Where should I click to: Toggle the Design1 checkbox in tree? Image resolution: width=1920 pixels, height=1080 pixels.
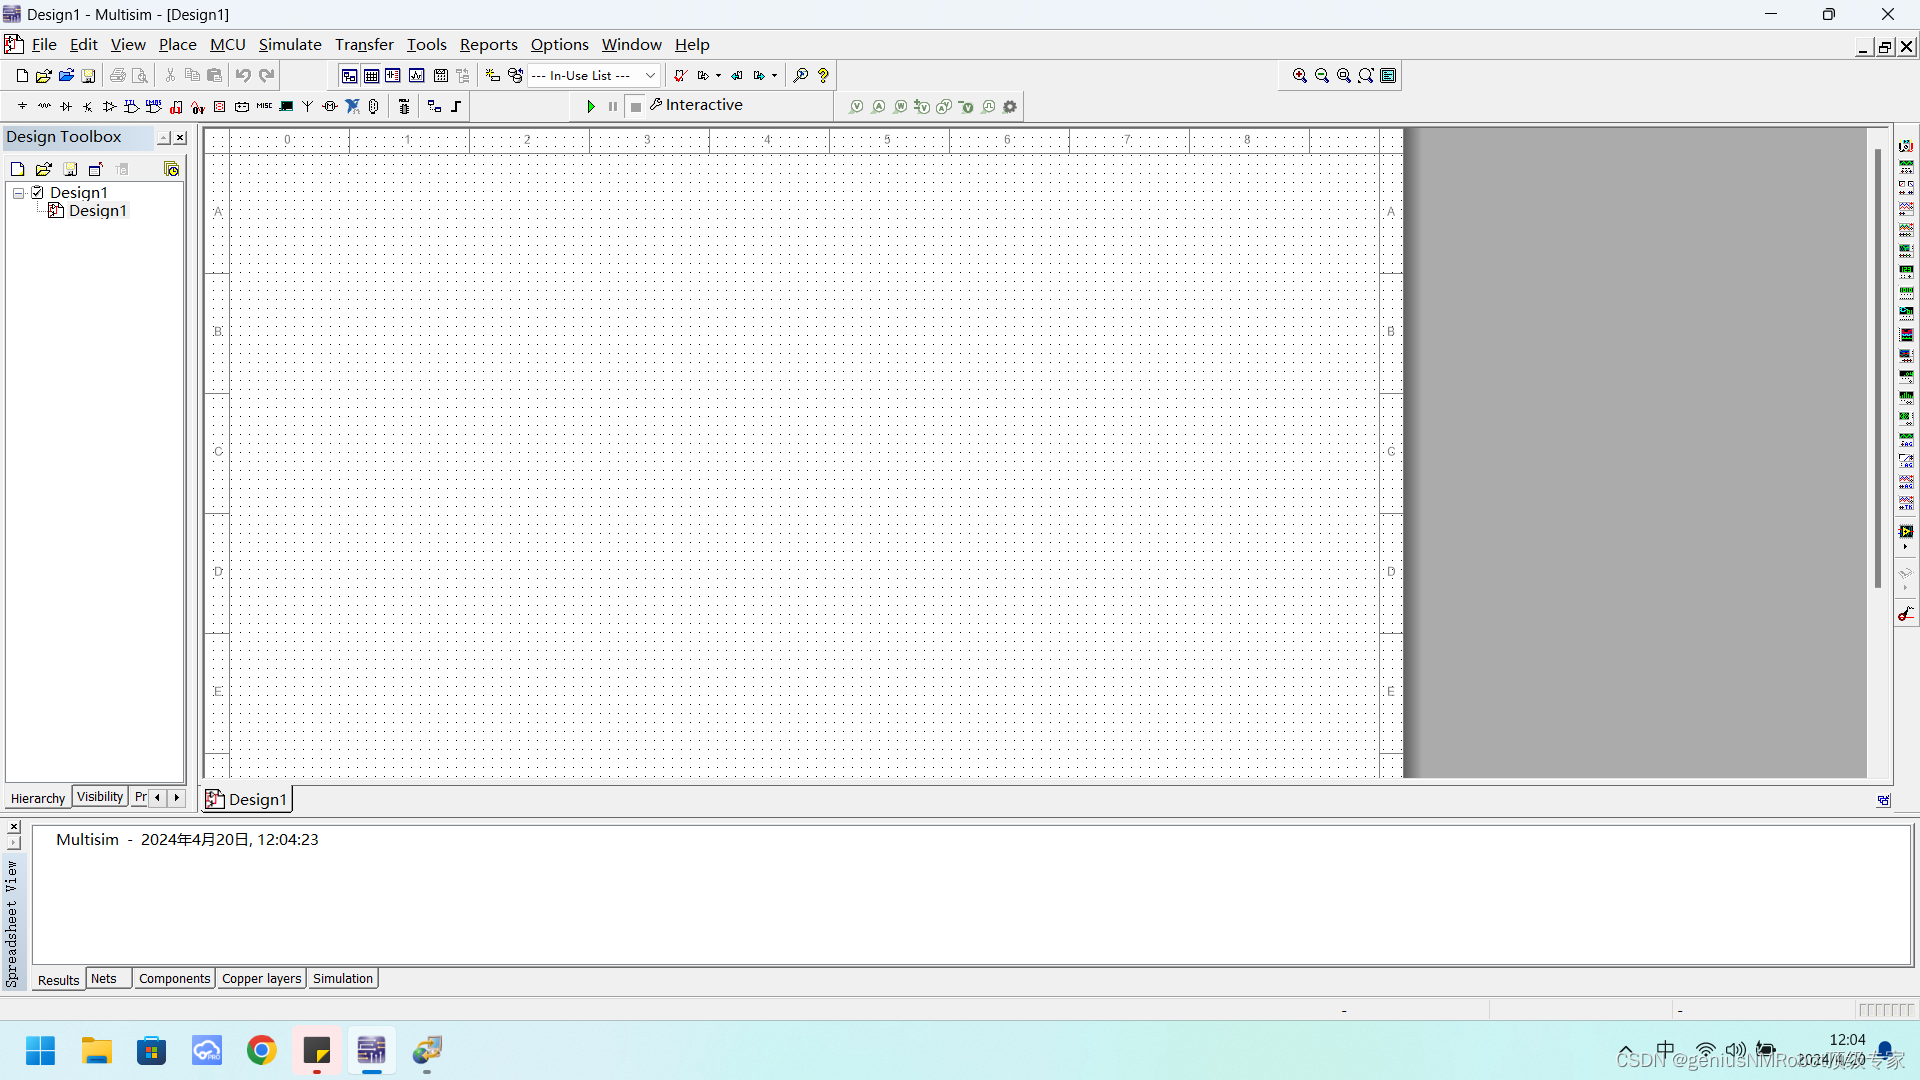coord(38,192)
